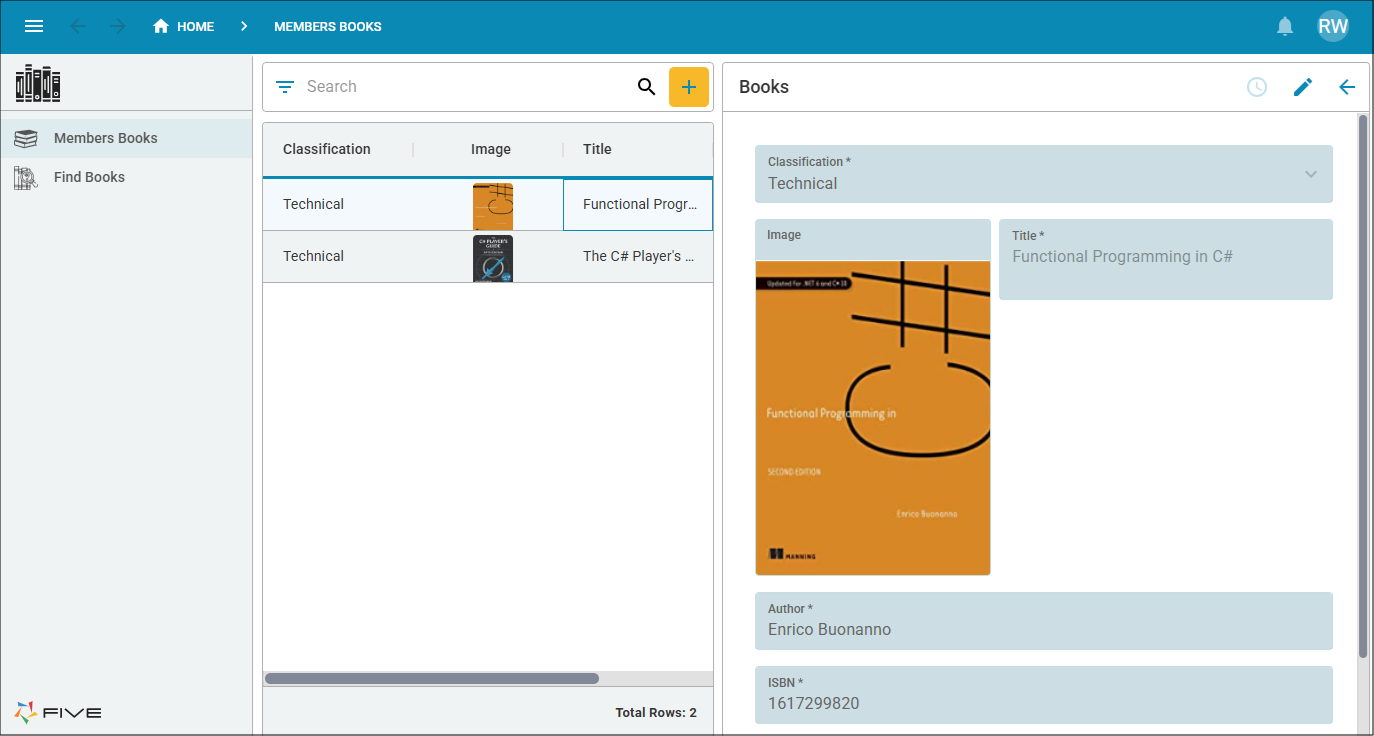Focus the Search input field
Screen dimensions: 1374x736
click(x=466, y=87)
